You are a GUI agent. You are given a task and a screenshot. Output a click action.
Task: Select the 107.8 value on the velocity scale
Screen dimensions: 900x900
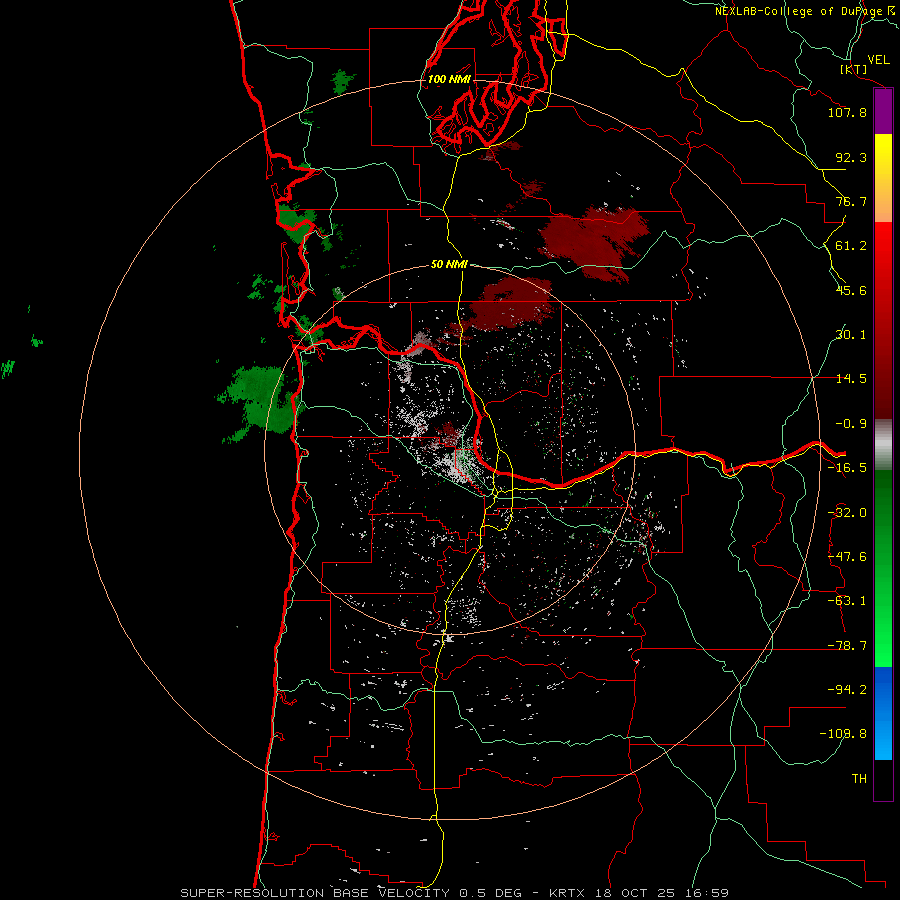coord(847,112)
